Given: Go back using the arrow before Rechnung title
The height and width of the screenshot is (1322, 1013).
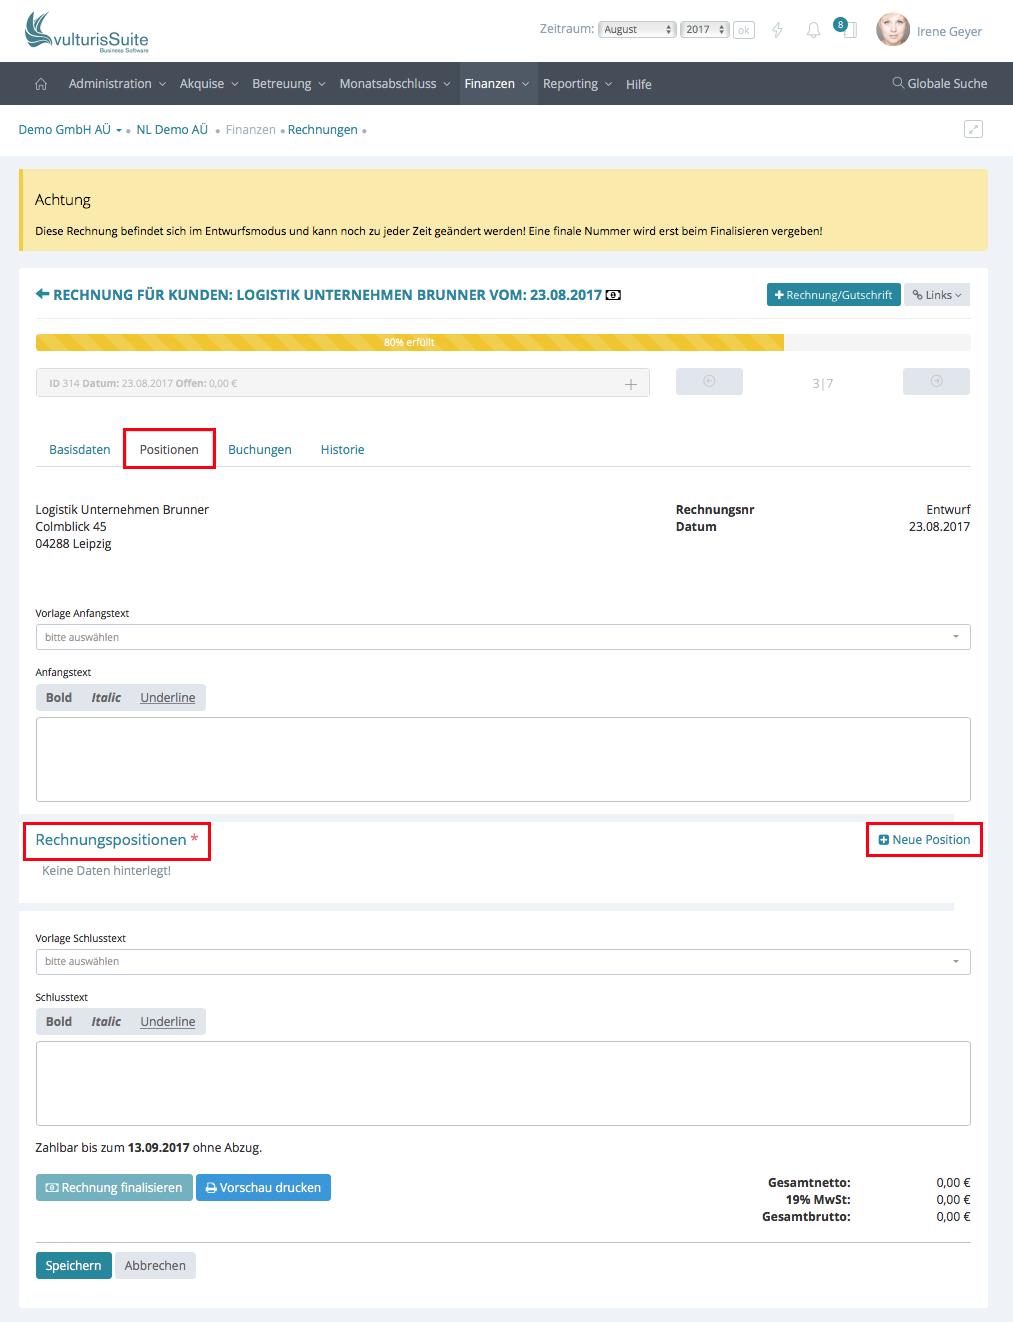Looking at the screenshot, I should [42, 294].
